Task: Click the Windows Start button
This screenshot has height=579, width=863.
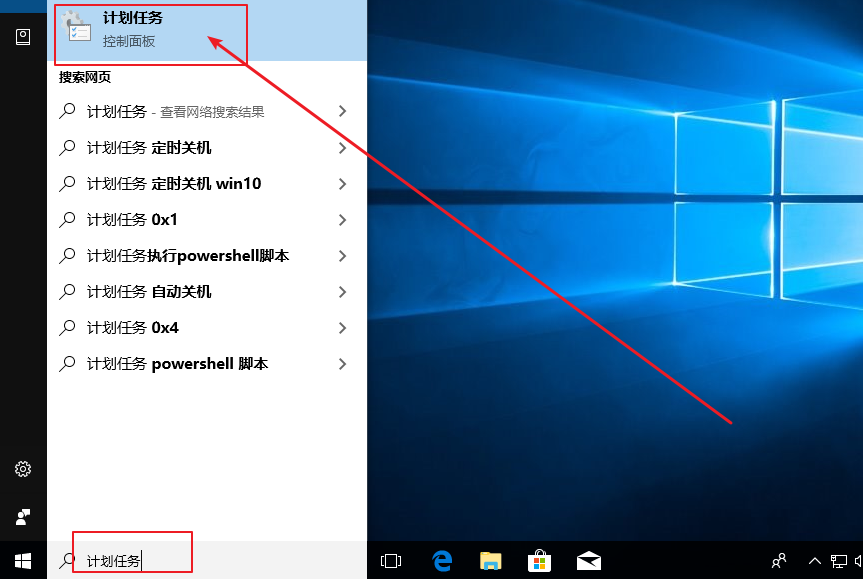Action: pos(23,560)
